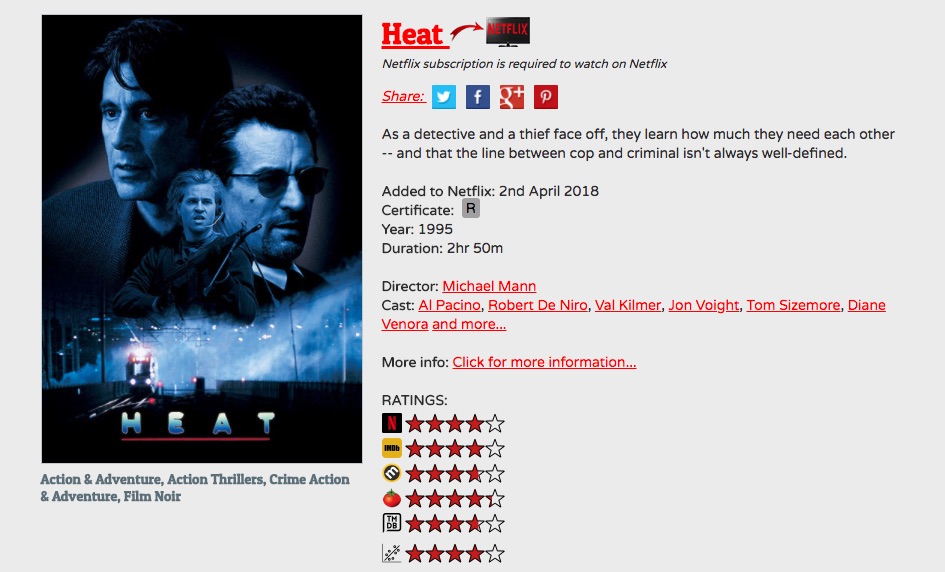Open Tom Sizemore cast link
The width and height of the screenshot is (945, 572).
click(793, 305)
